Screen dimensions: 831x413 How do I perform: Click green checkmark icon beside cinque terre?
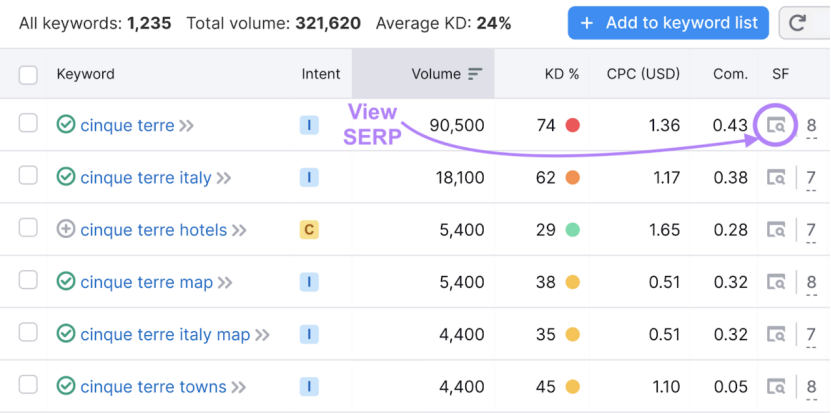pos(66,126)
